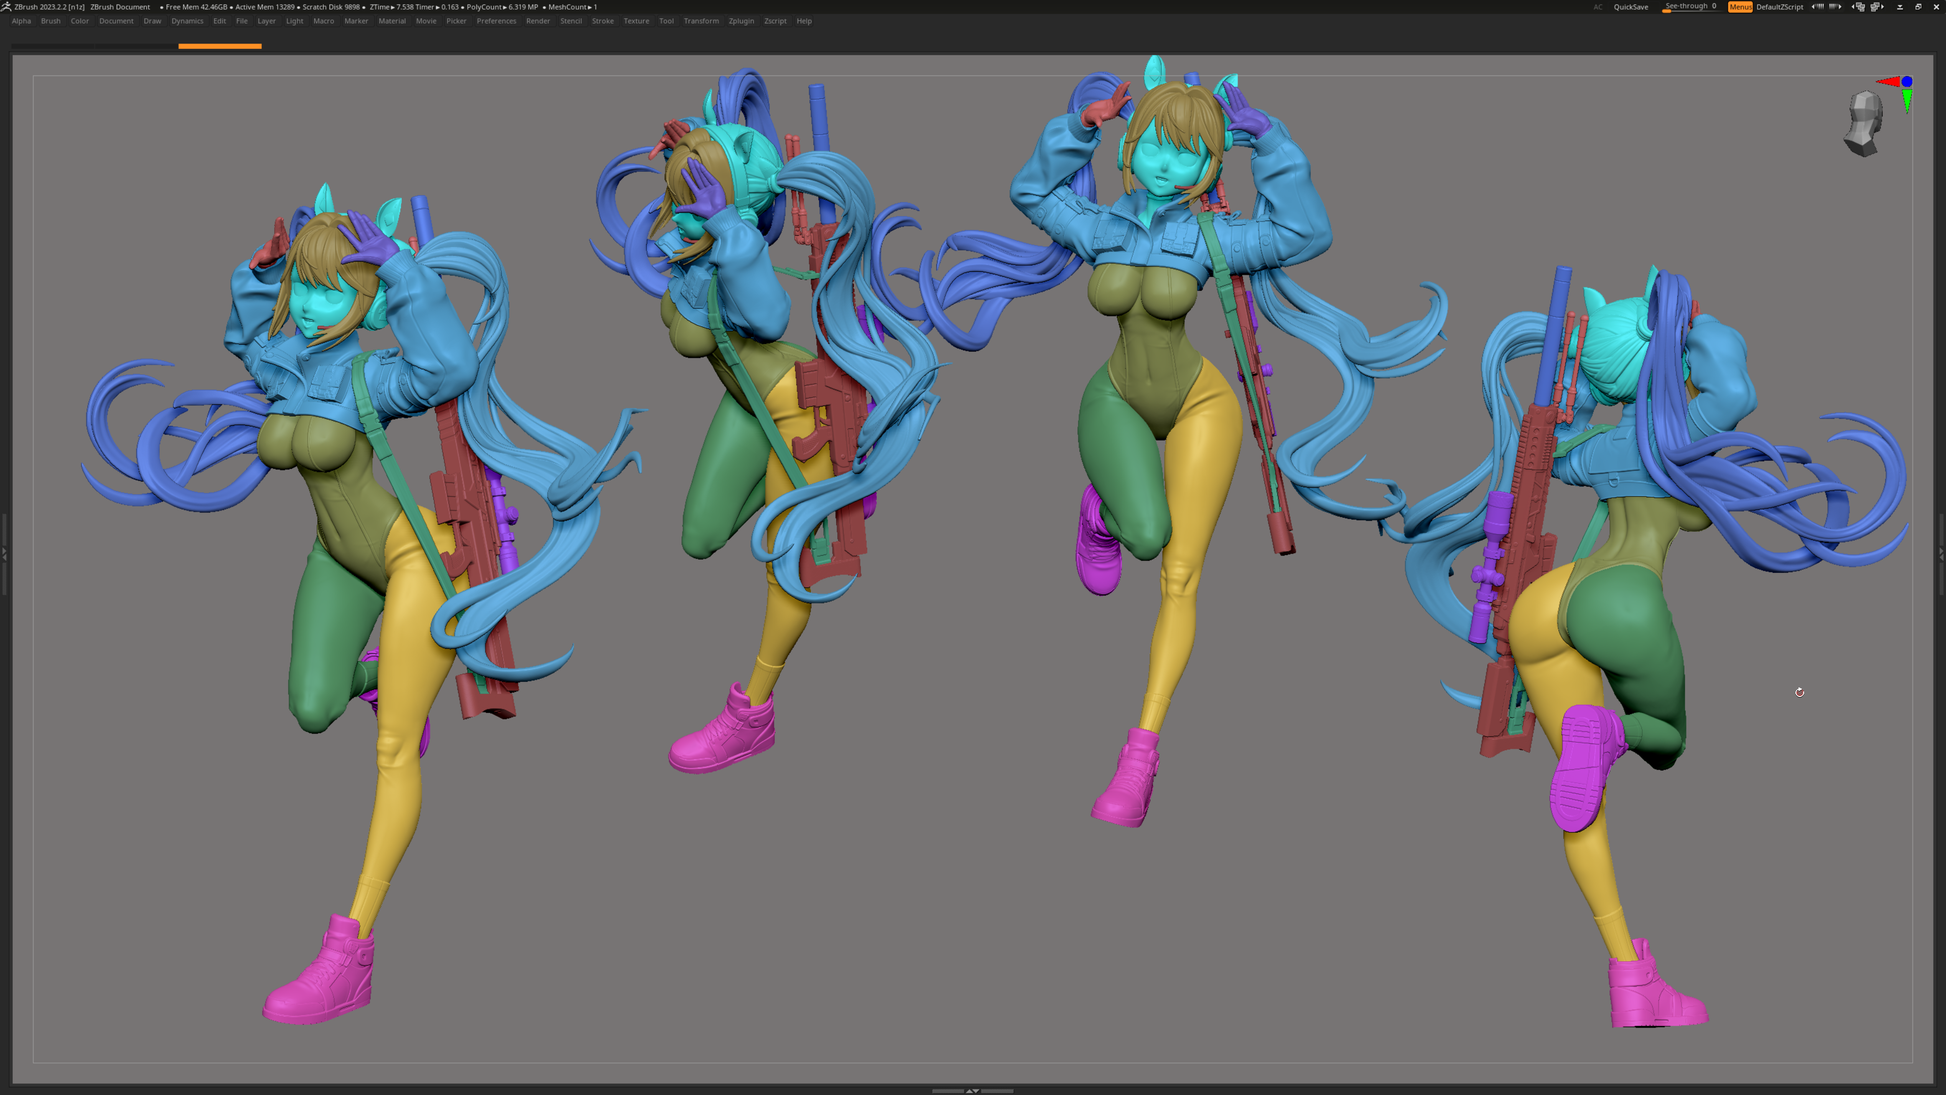
Task: Open the Zplugin menu
Action: (741, 21)
